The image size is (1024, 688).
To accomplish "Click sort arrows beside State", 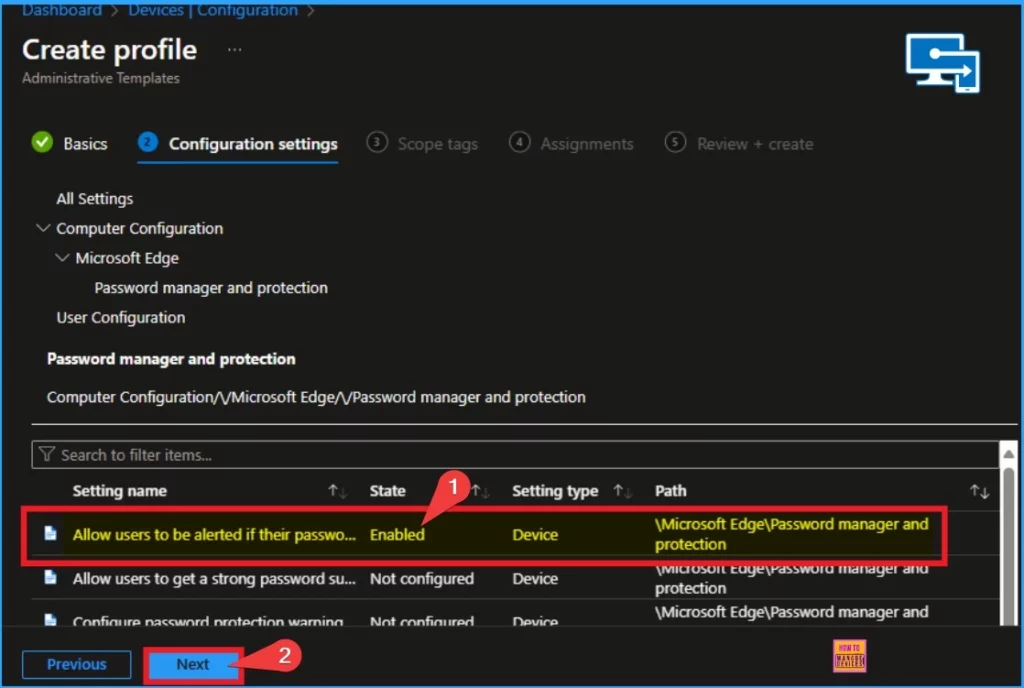I will click(481, 491).
